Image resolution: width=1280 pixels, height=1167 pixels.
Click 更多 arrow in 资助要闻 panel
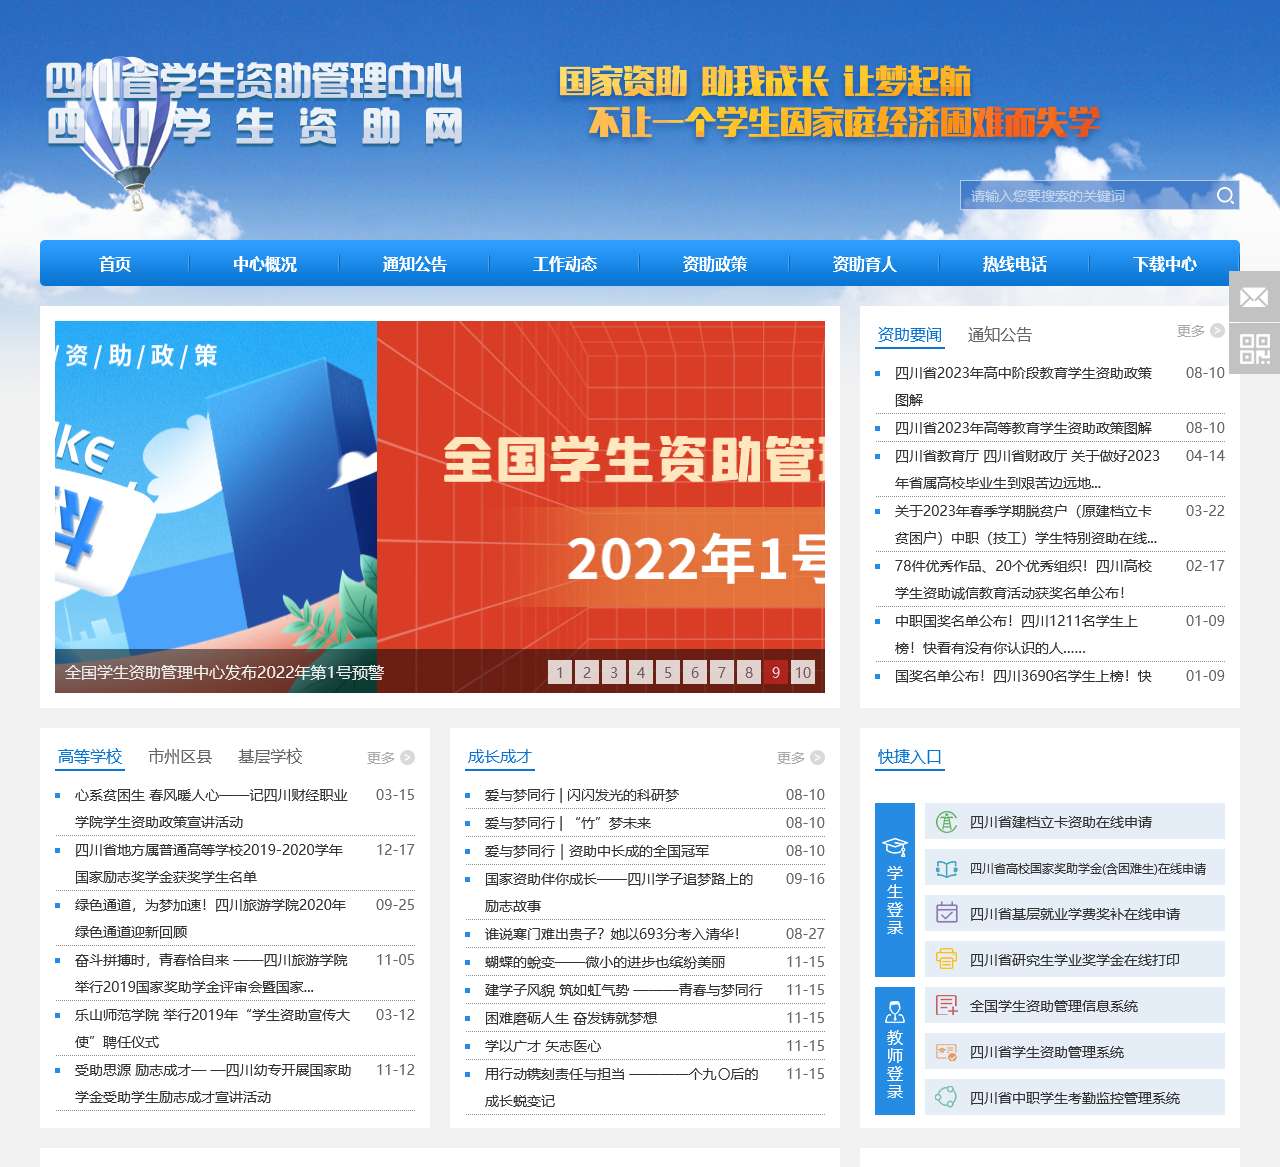click(1217, 331)
